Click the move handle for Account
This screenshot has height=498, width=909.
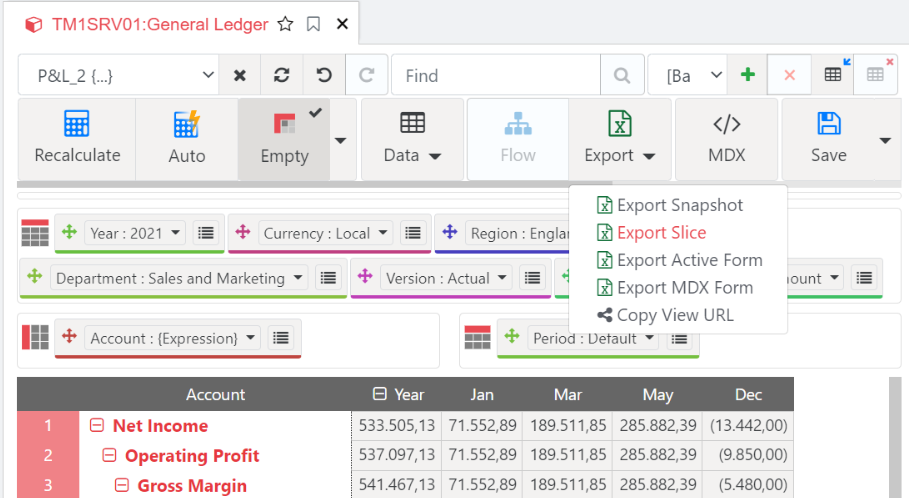point(70,336)
